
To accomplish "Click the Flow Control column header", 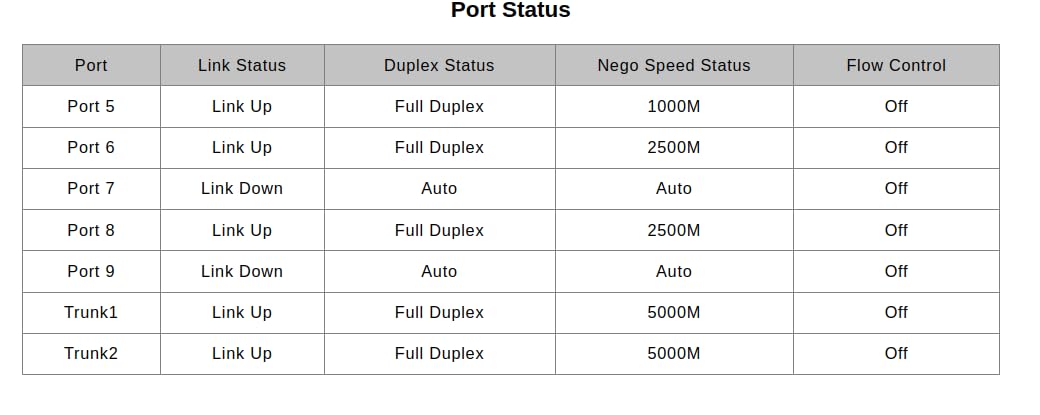I will 896,66.
